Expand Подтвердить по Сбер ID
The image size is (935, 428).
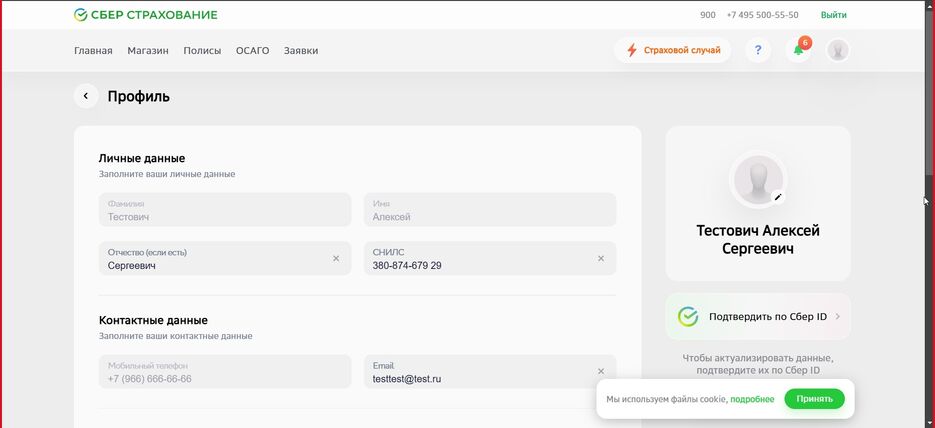[758, 317]
